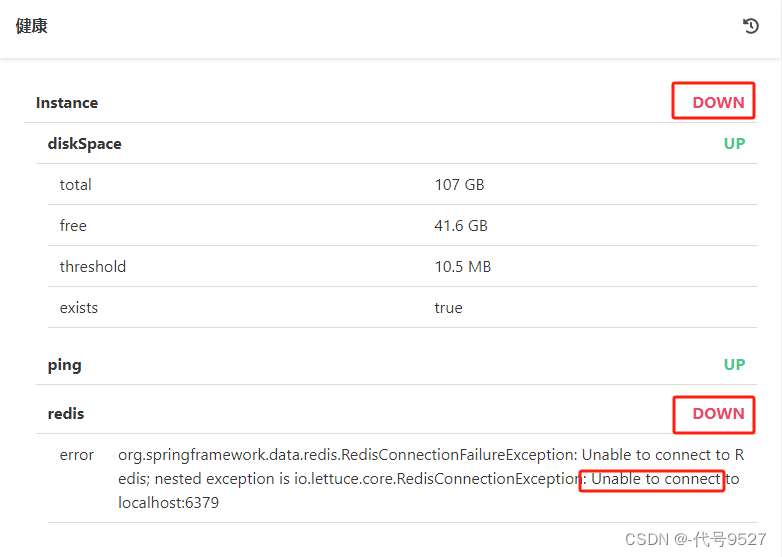
Task: Click the redis DOWN status badge
Action: 718,414
